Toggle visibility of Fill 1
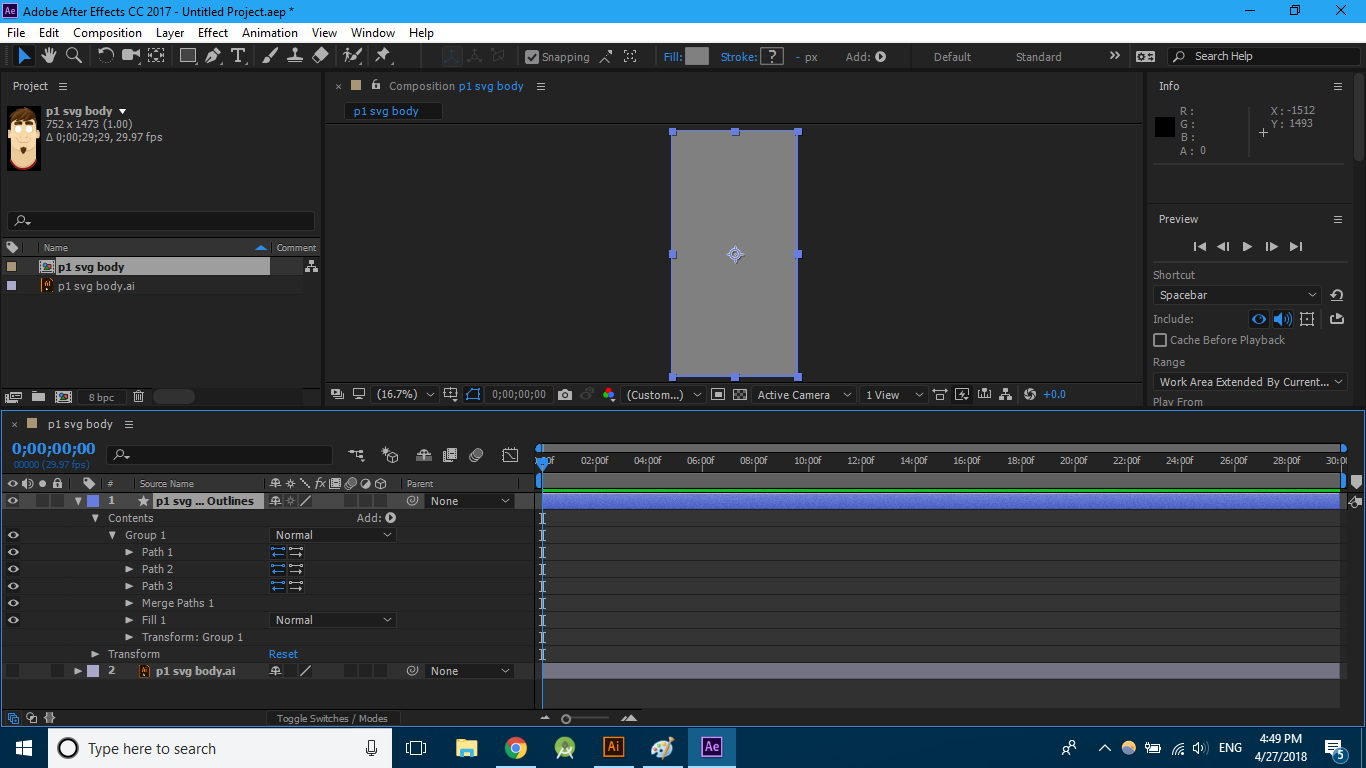This screenshot has width=1366, height=768. click(x=13, y=620)
